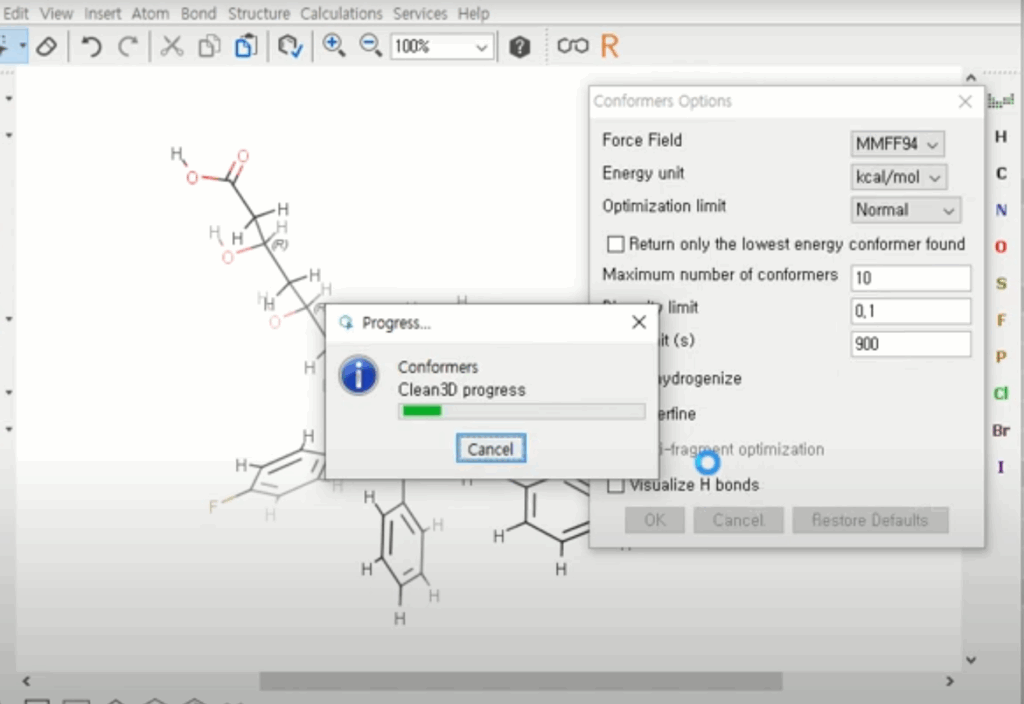Toggle Return only the lowest energy conformer
This screenshot has height=704, width=1024.
pos(615,244)
